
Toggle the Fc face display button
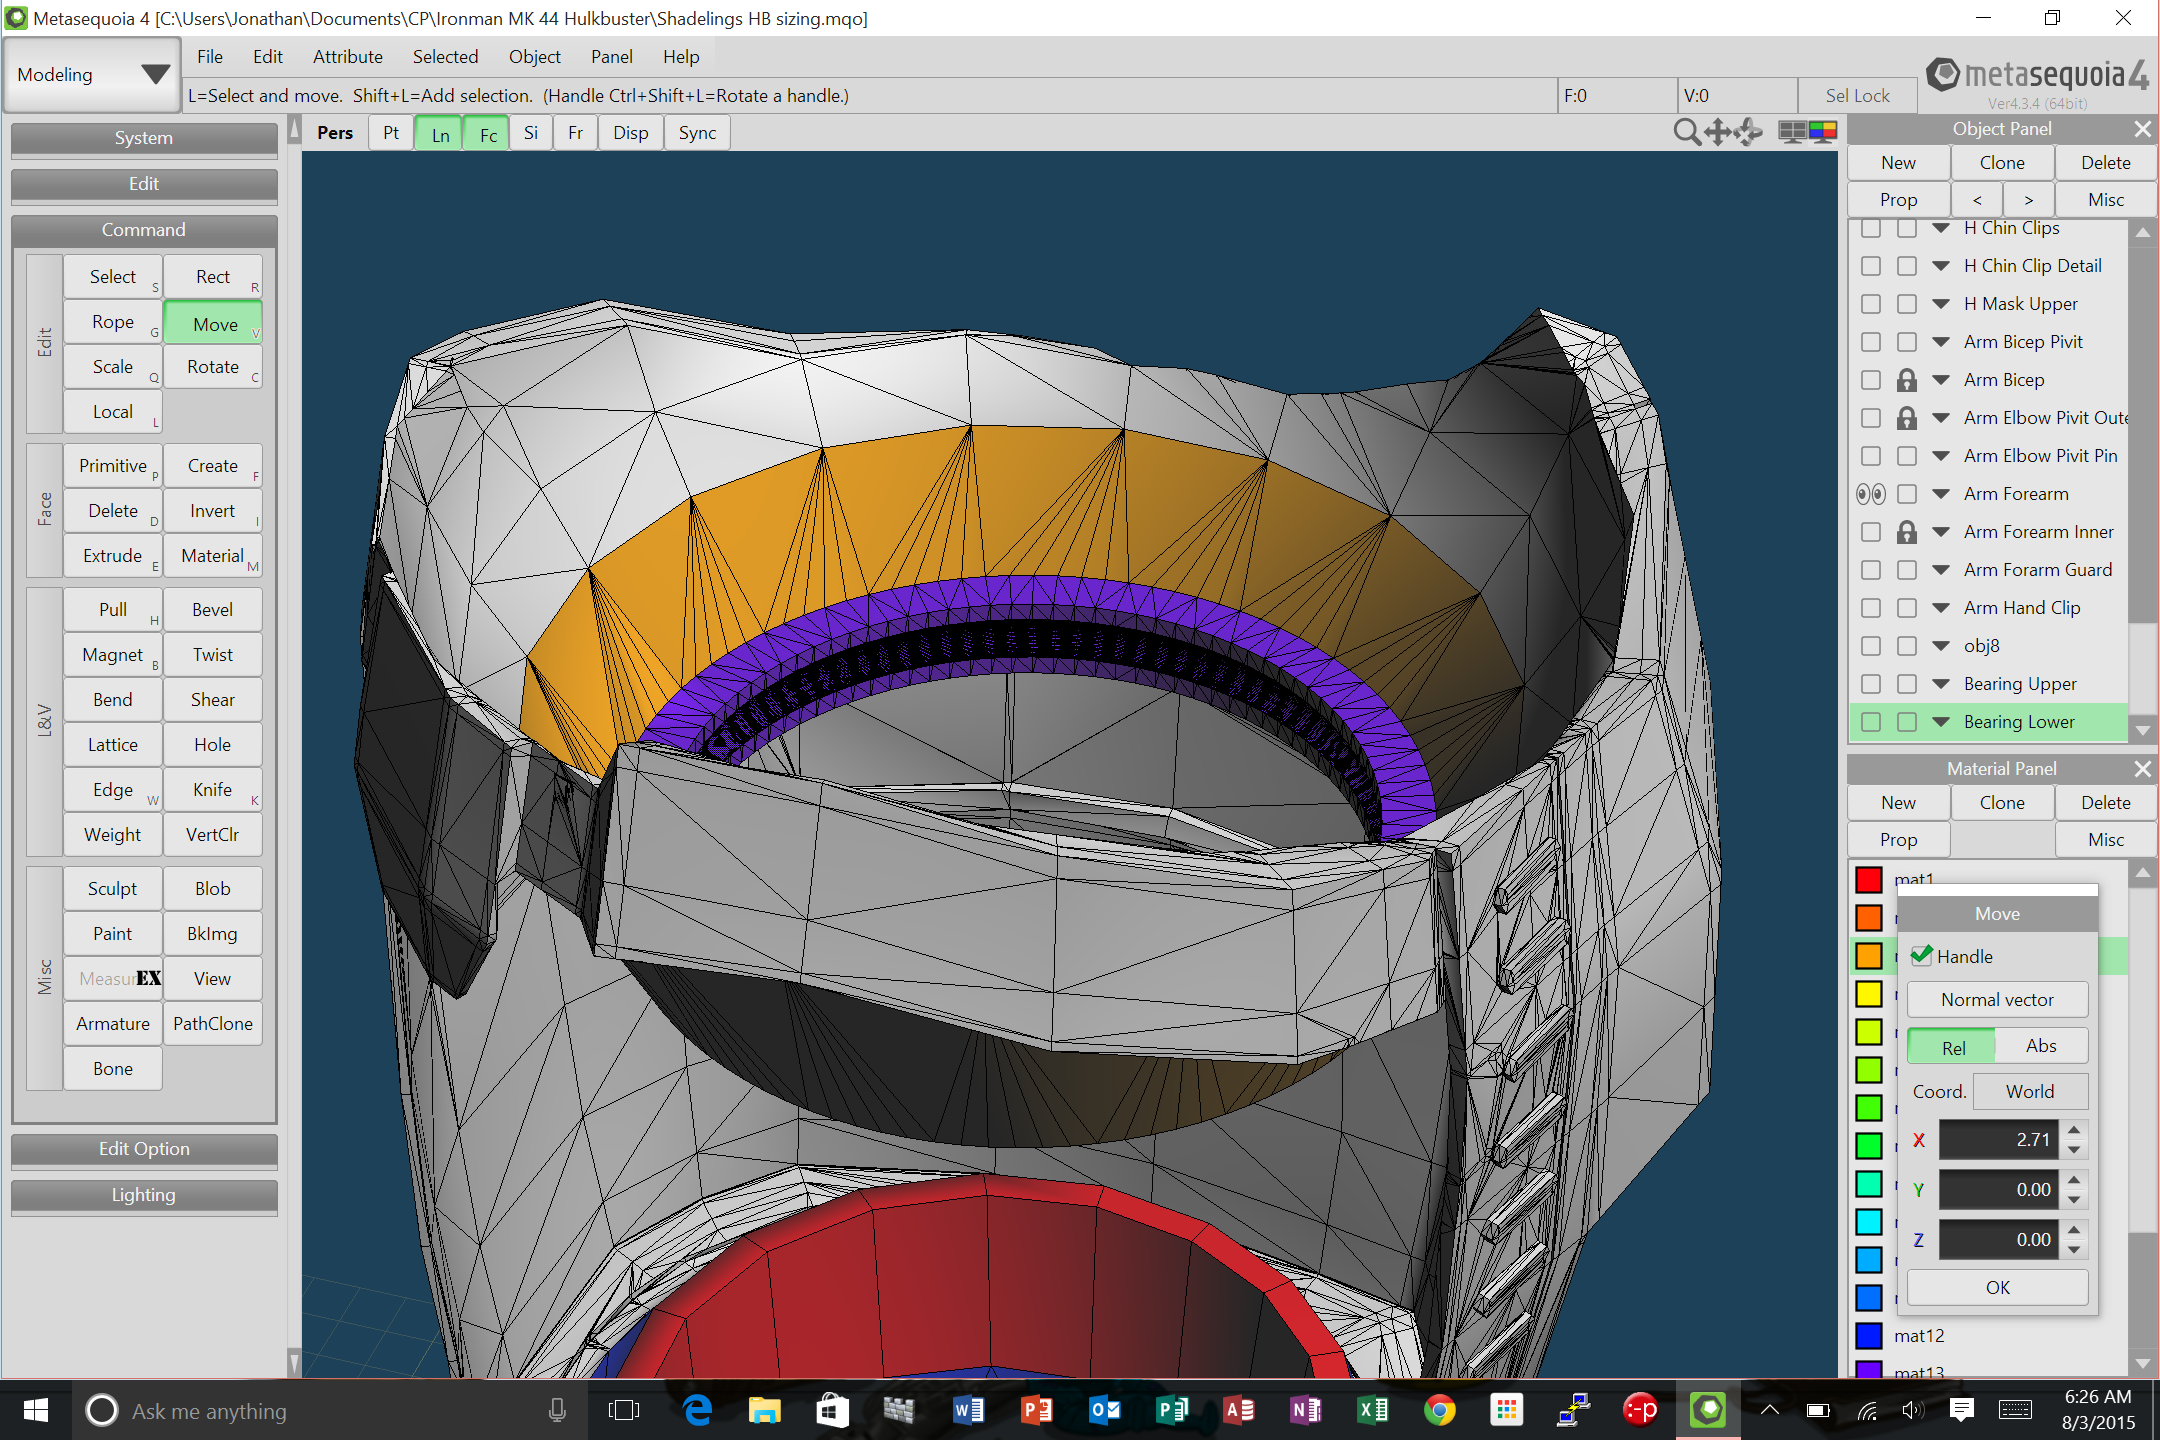pyautogui.click(x=488, y=134)
